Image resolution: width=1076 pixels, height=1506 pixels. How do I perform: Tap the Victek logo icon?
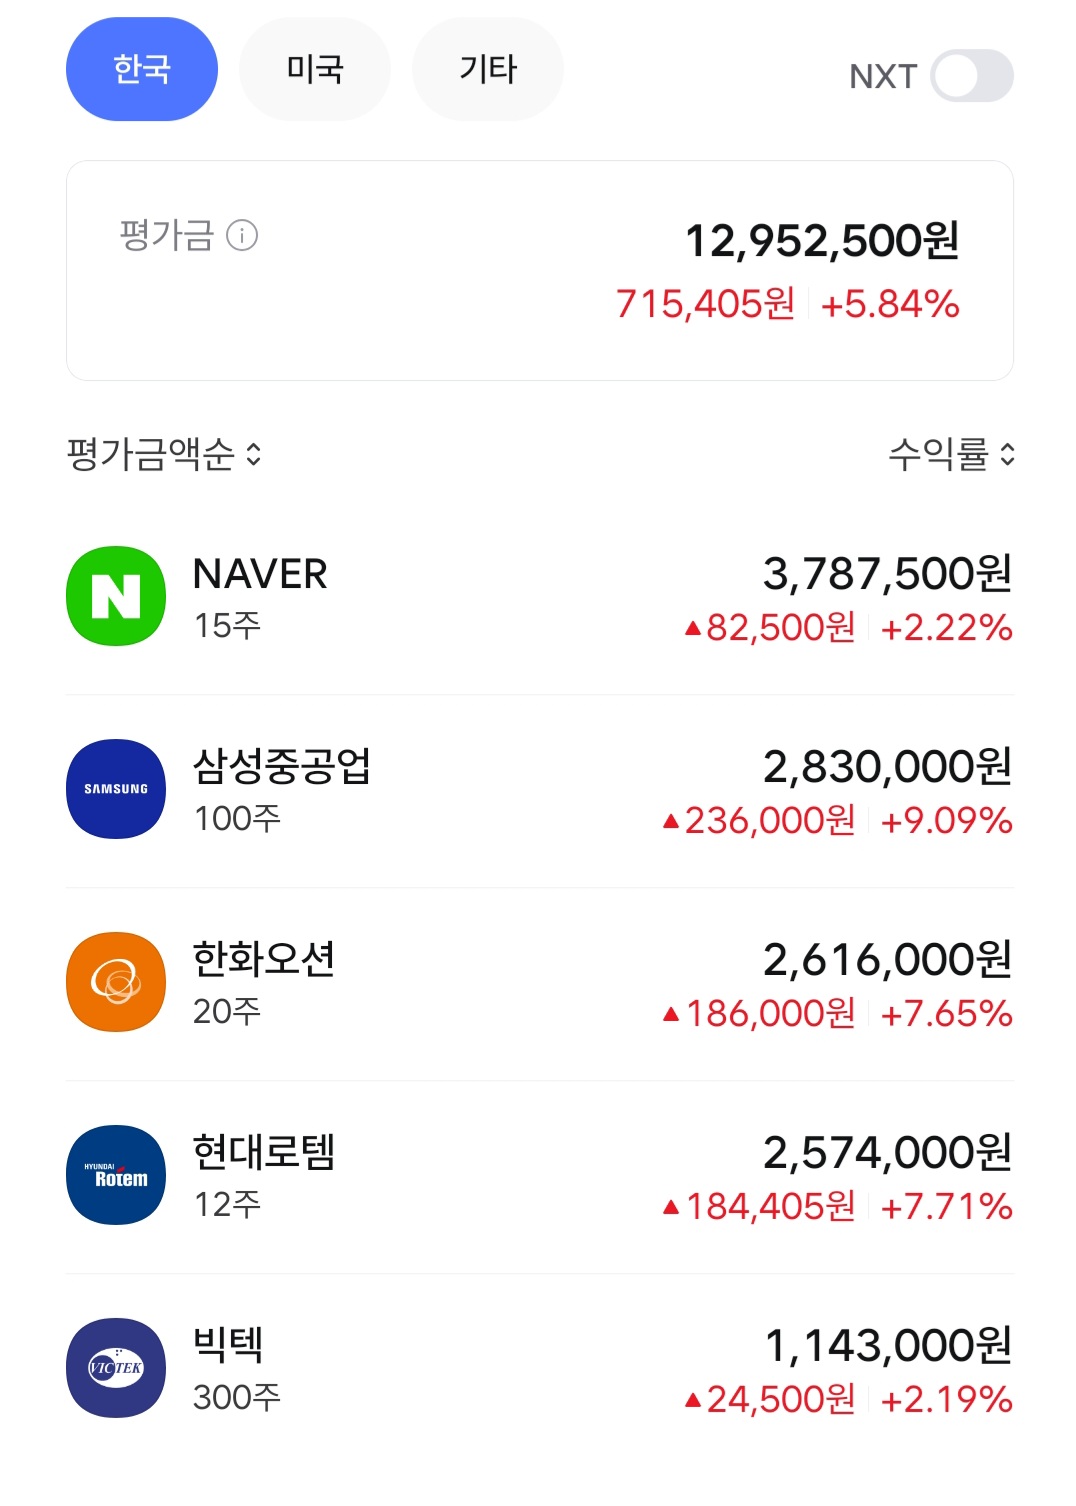click(116, 1368)
